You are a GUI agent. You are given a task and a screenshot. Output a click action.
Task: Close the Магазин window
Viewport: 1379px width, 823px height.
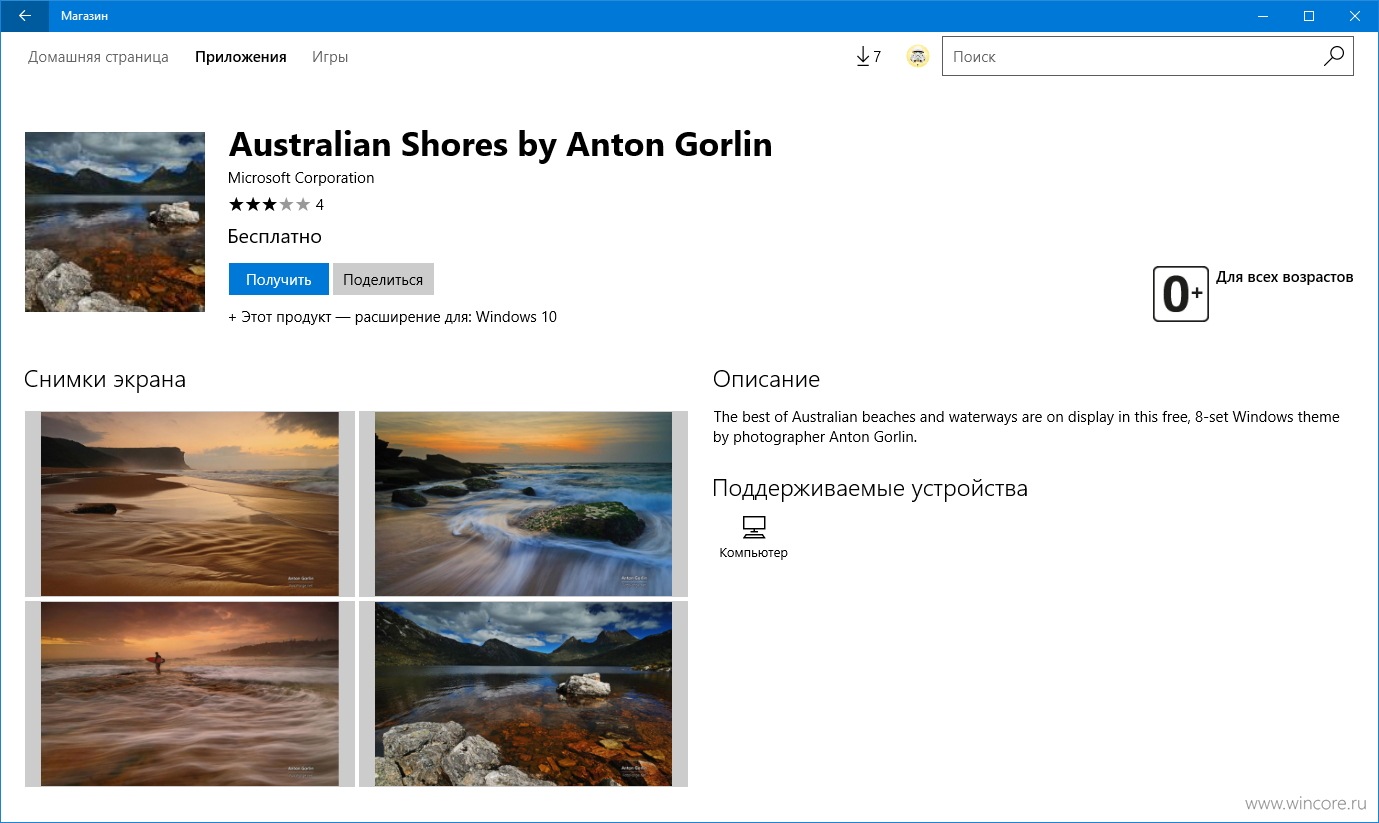pyautogui.click(x=1355, y=16)
